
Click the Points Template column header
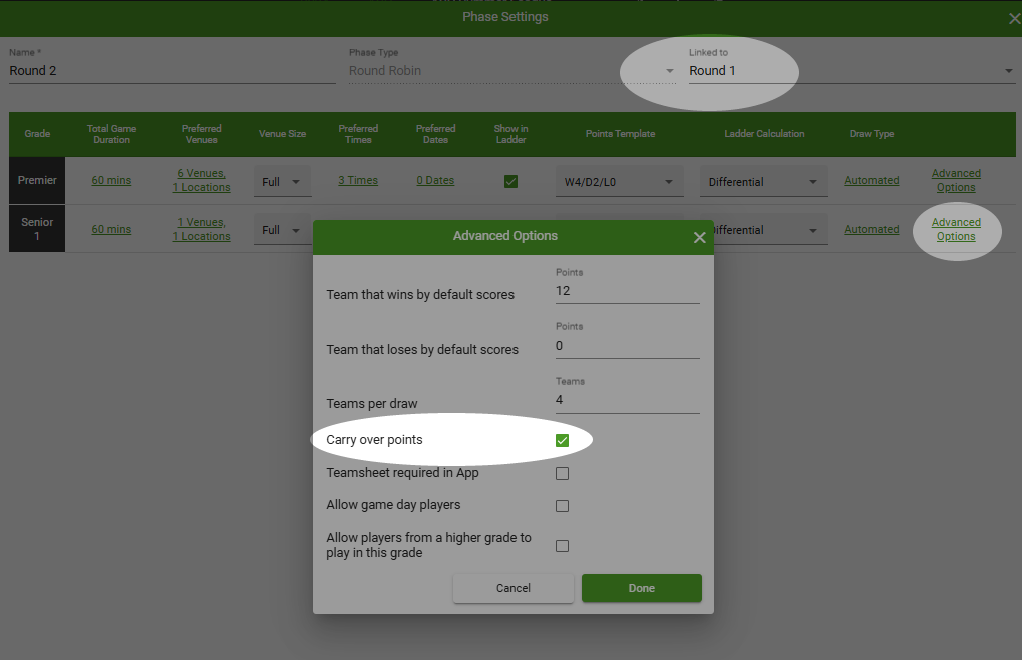(620, 134)
